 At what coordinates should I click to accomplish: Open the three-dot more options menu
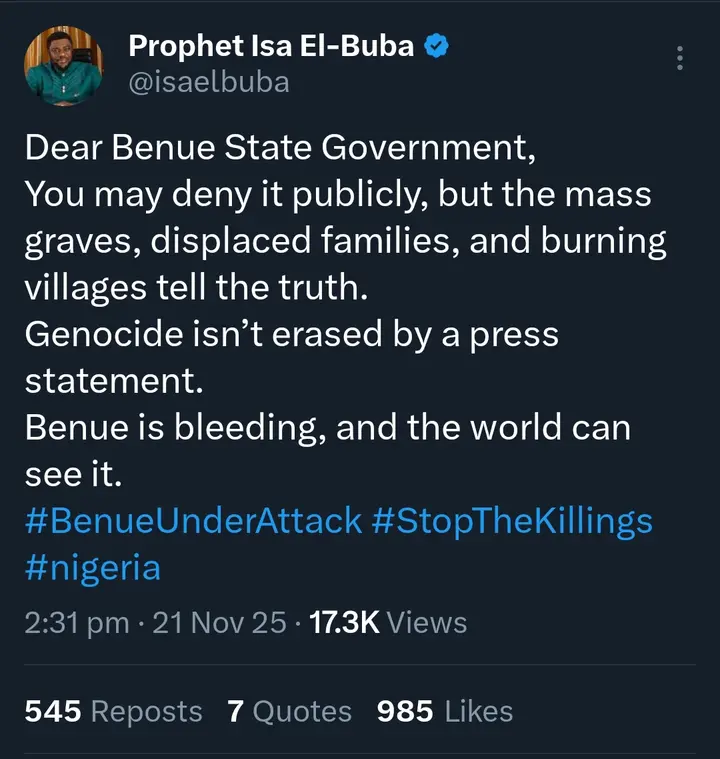tap(680, 58)
